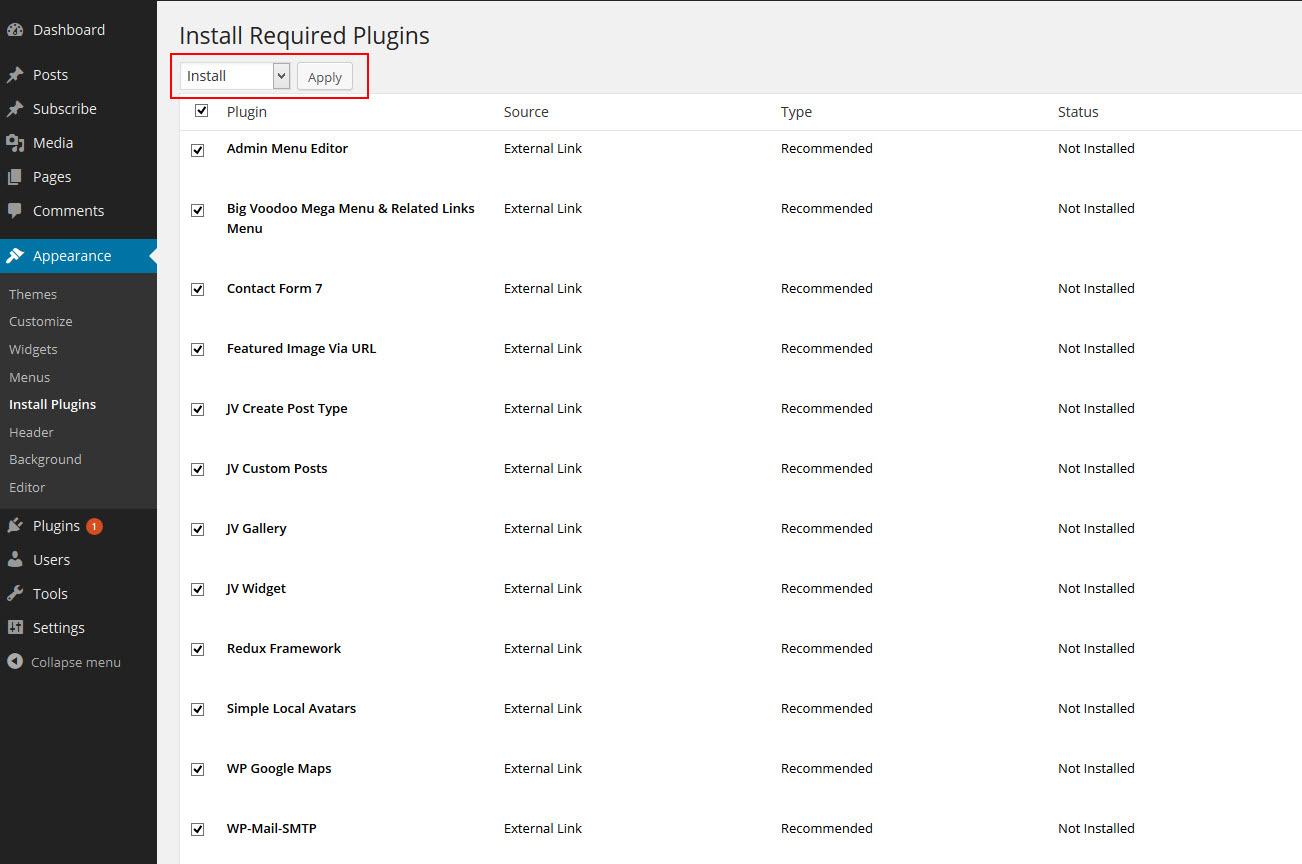
Task: Uncheck the Big Voodoo Mega Menu checkbox
Action: pyautogui.click(x=197, y=210)
